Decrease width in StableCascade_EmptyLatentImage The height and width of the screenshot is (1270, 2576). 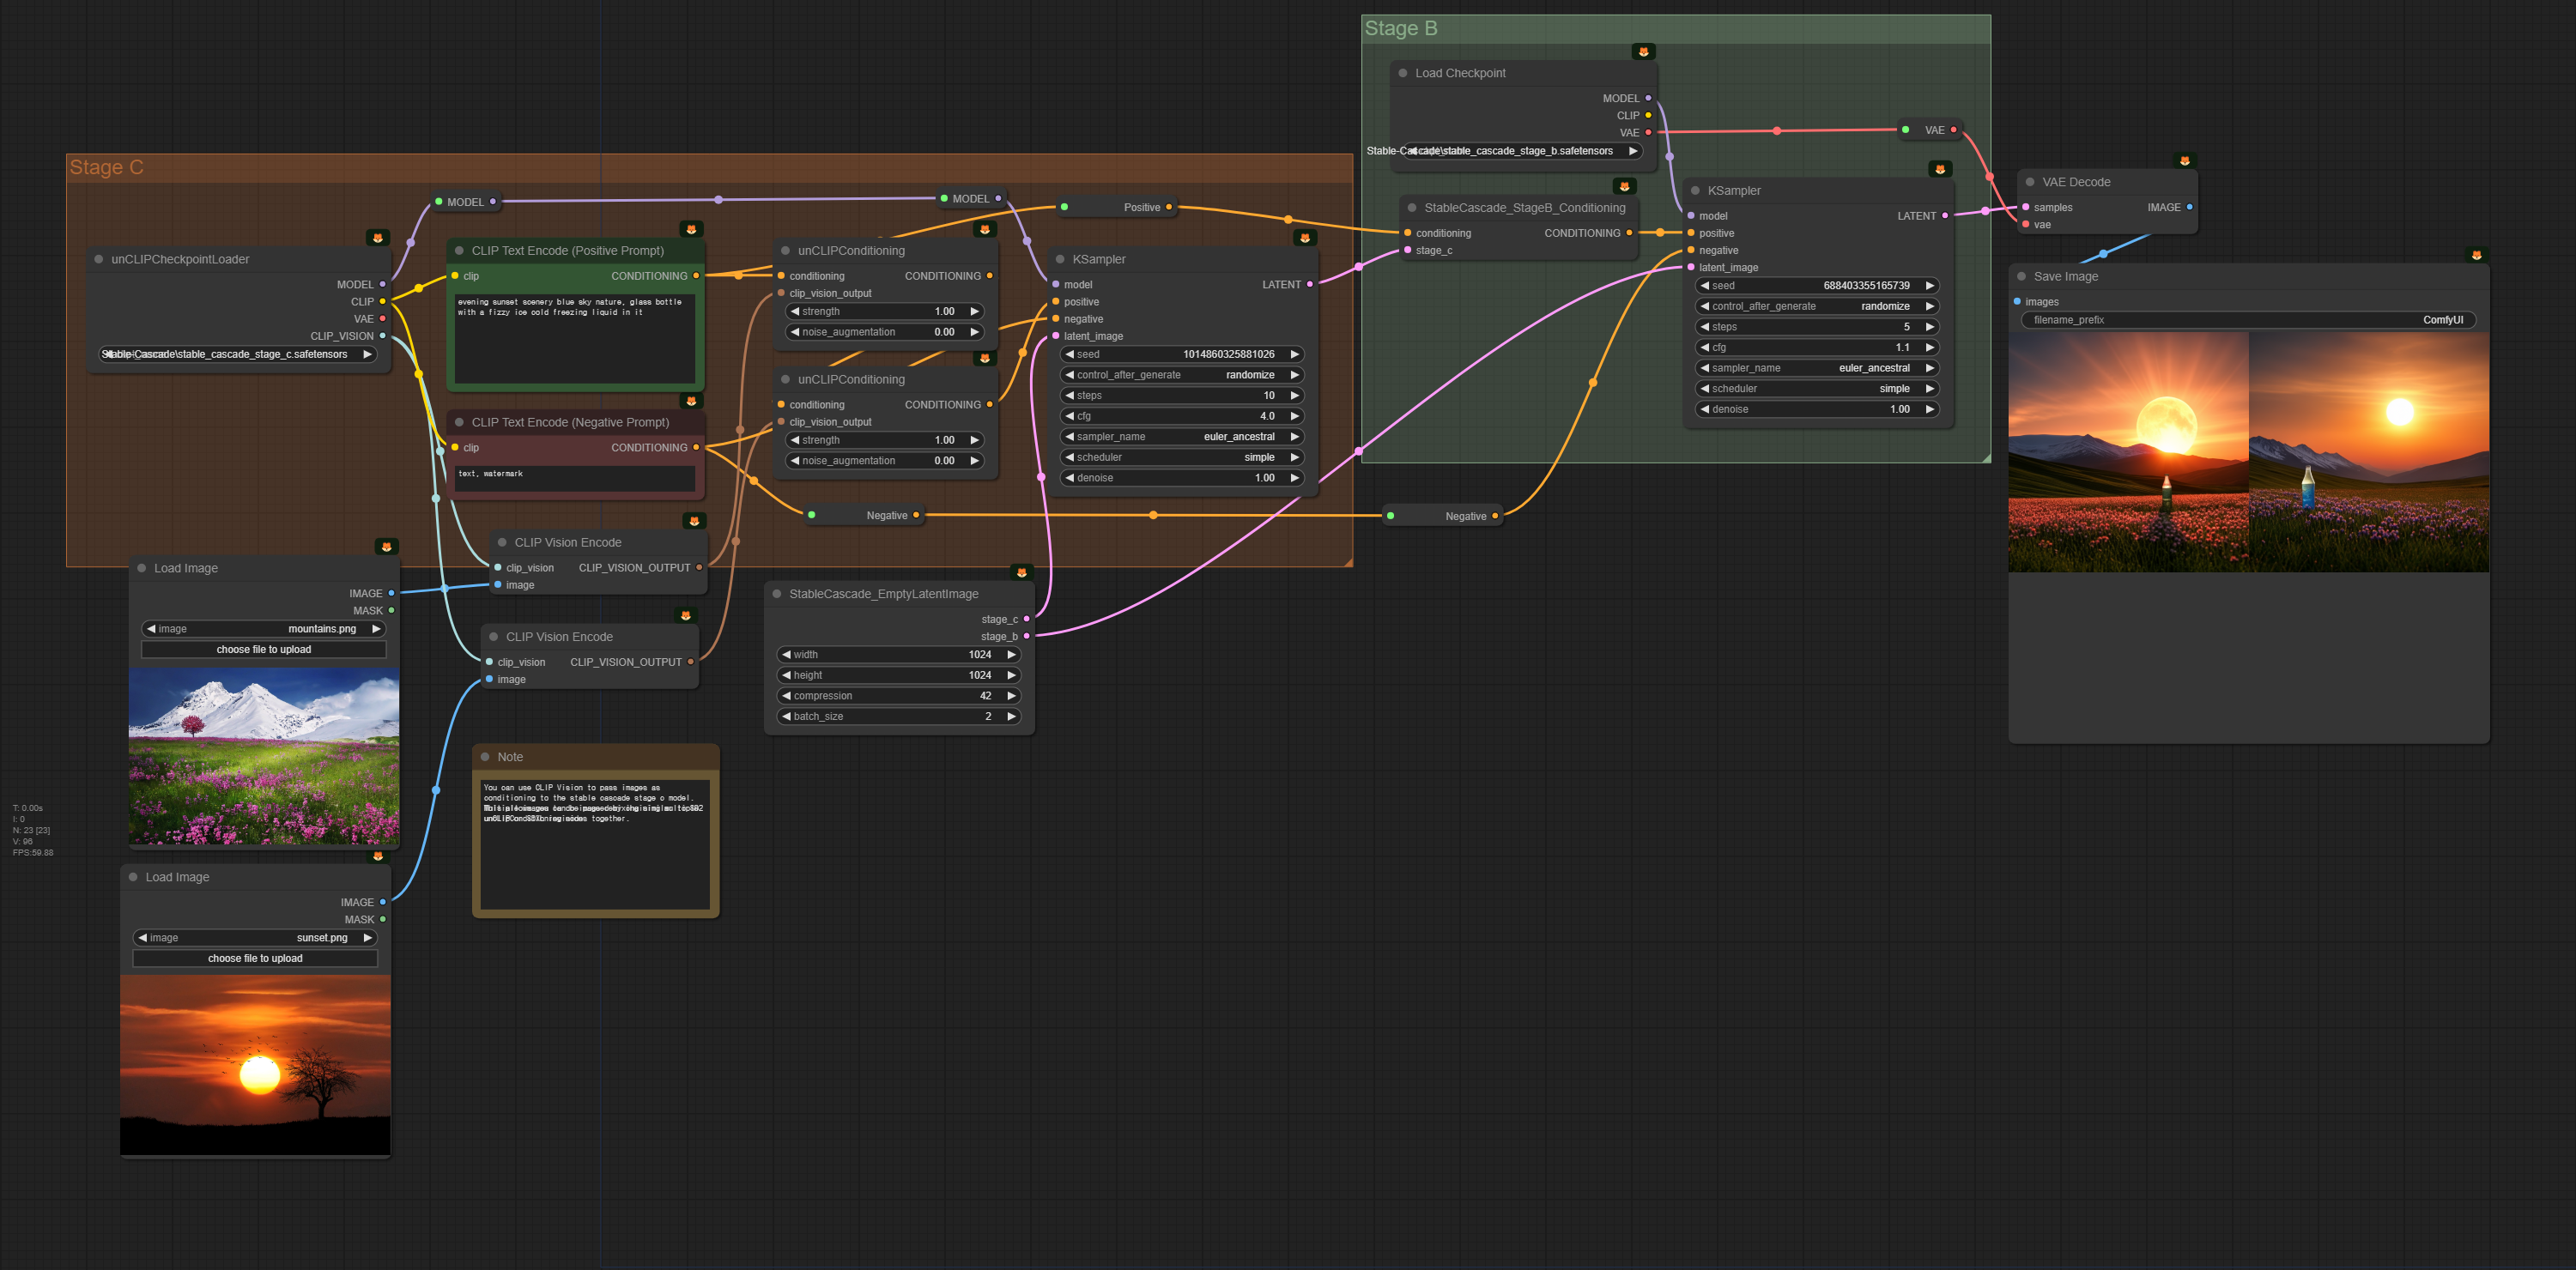coord(787,655)
